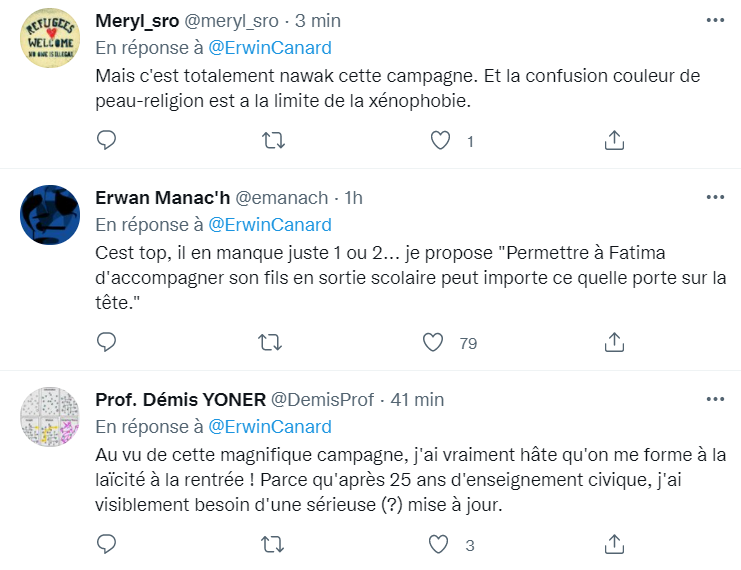Viewport: 741px width, 570px height.
Task: Share Meryl_sro's tweet
Action: 615,141
